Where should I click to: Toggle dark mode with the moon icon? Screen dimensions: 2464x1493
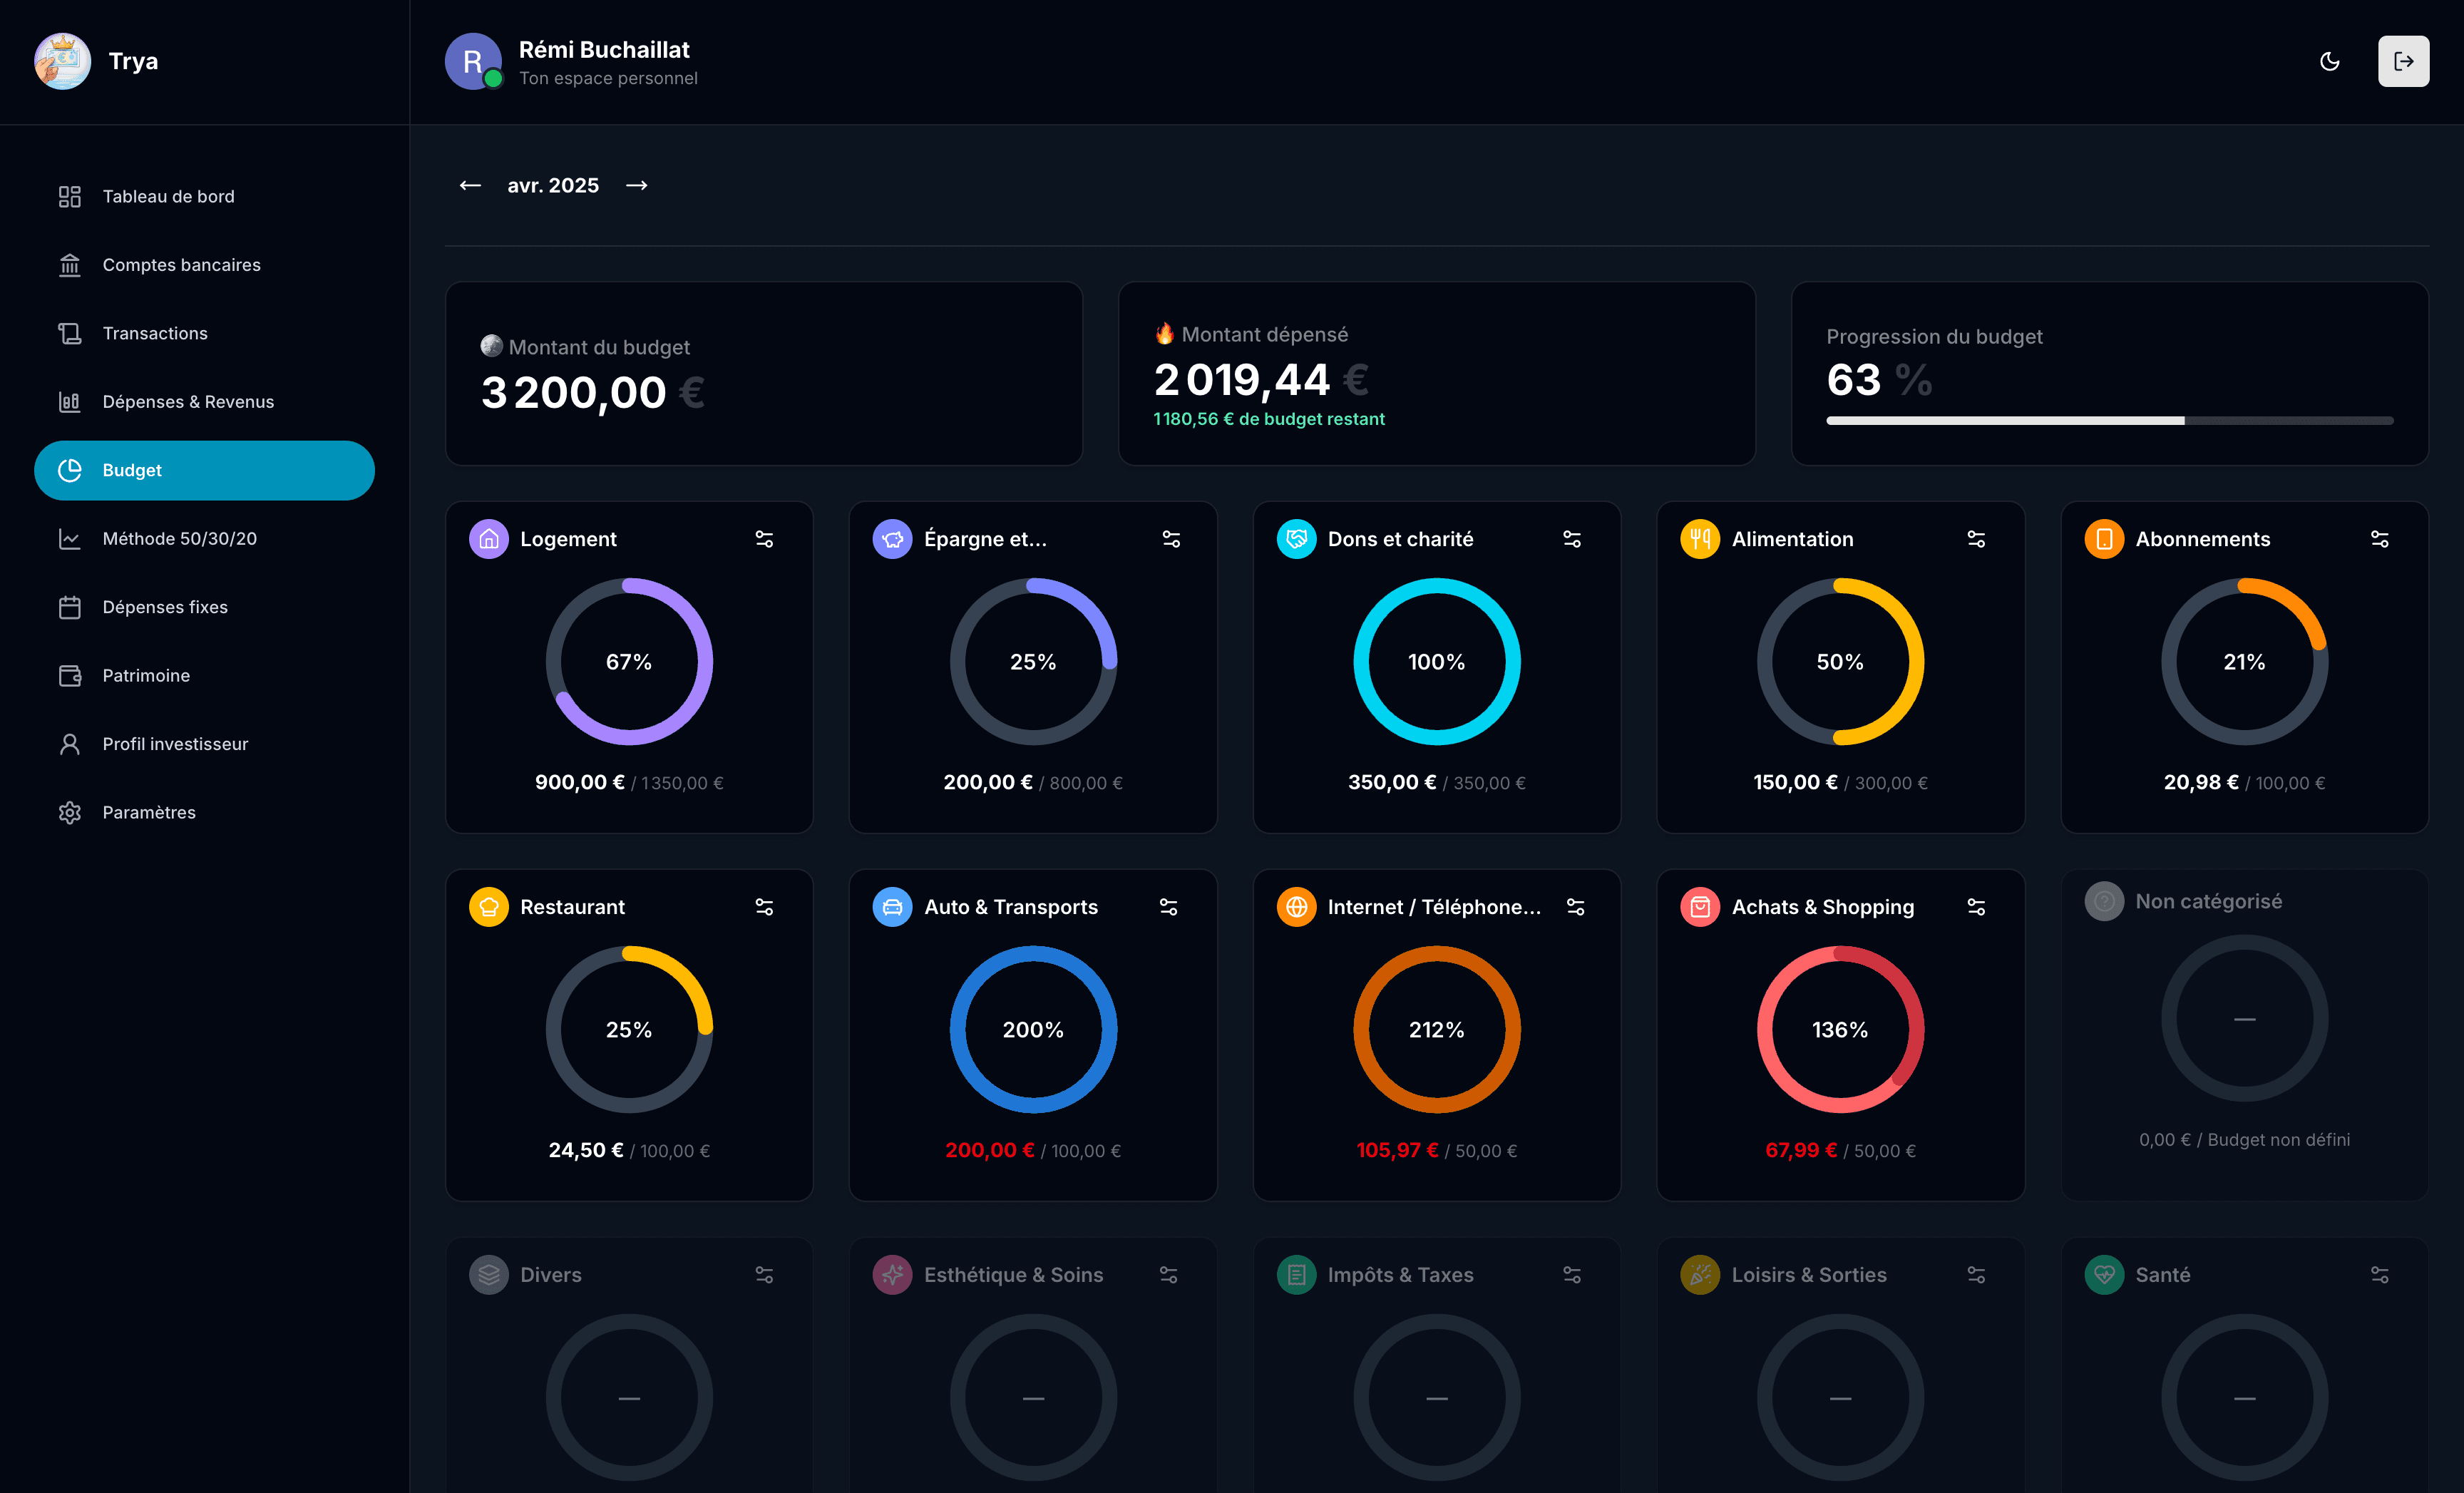2330,61
